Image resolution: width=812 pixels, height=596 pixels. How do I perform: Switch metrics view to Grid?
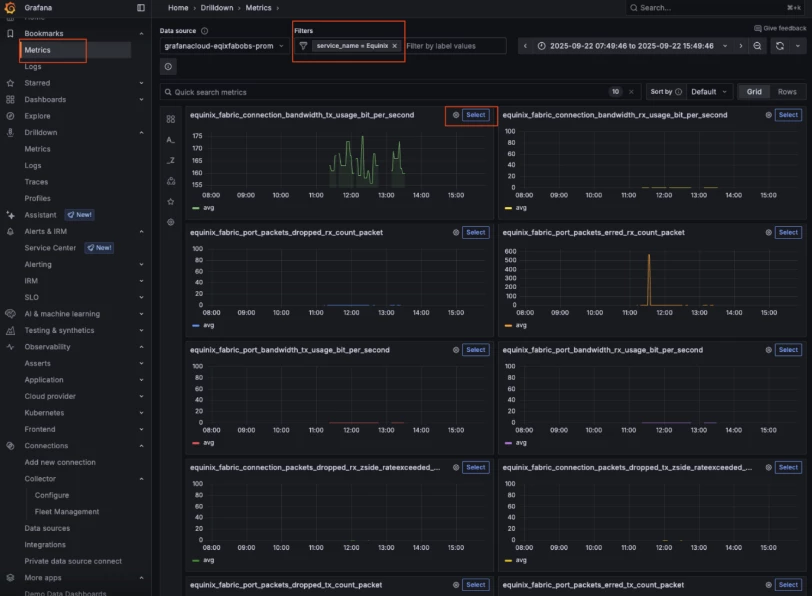click(754, 92)
